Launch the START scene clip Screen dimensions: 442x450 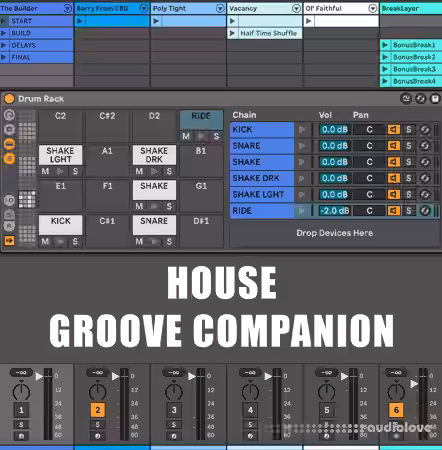pos(4,21)
